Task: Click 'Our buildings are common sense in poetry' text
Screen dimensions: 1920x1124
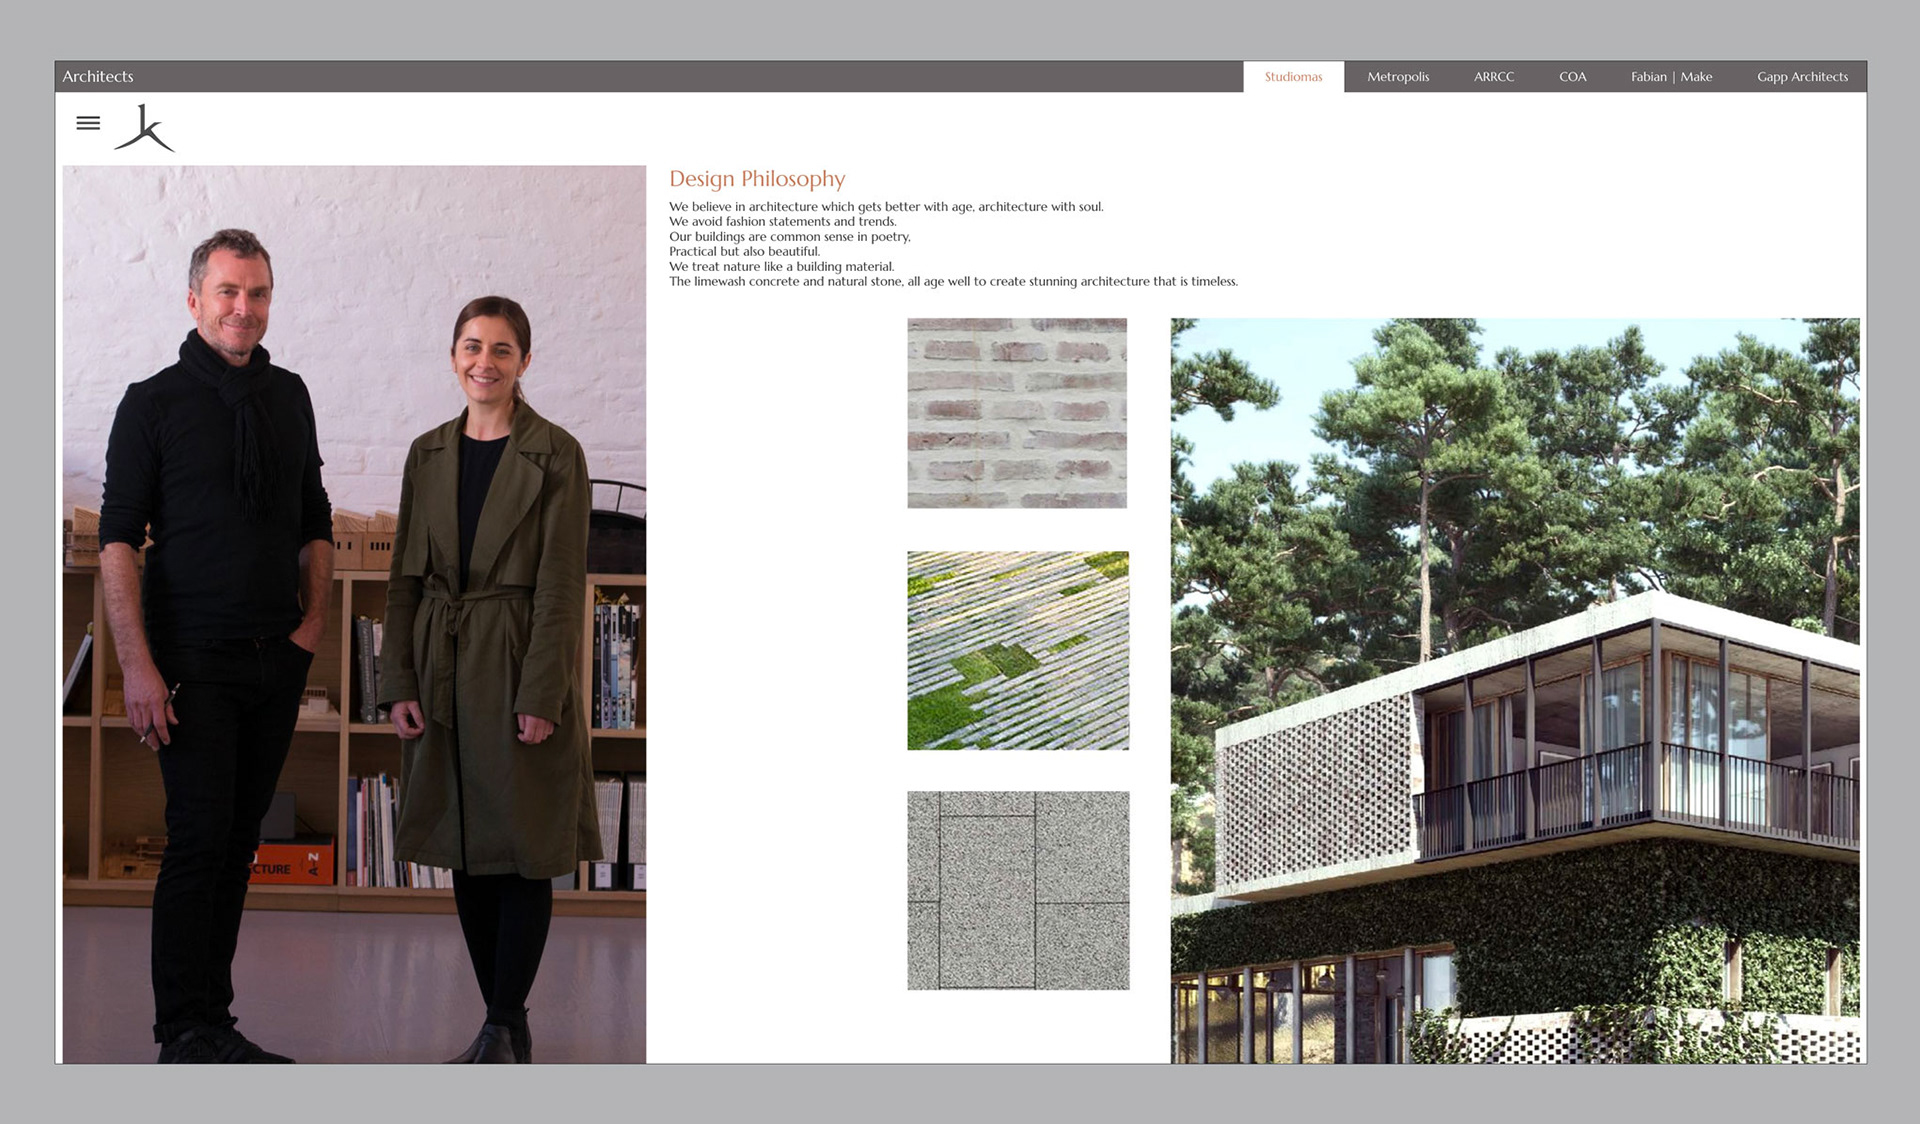Action: (x=789, y=237)
